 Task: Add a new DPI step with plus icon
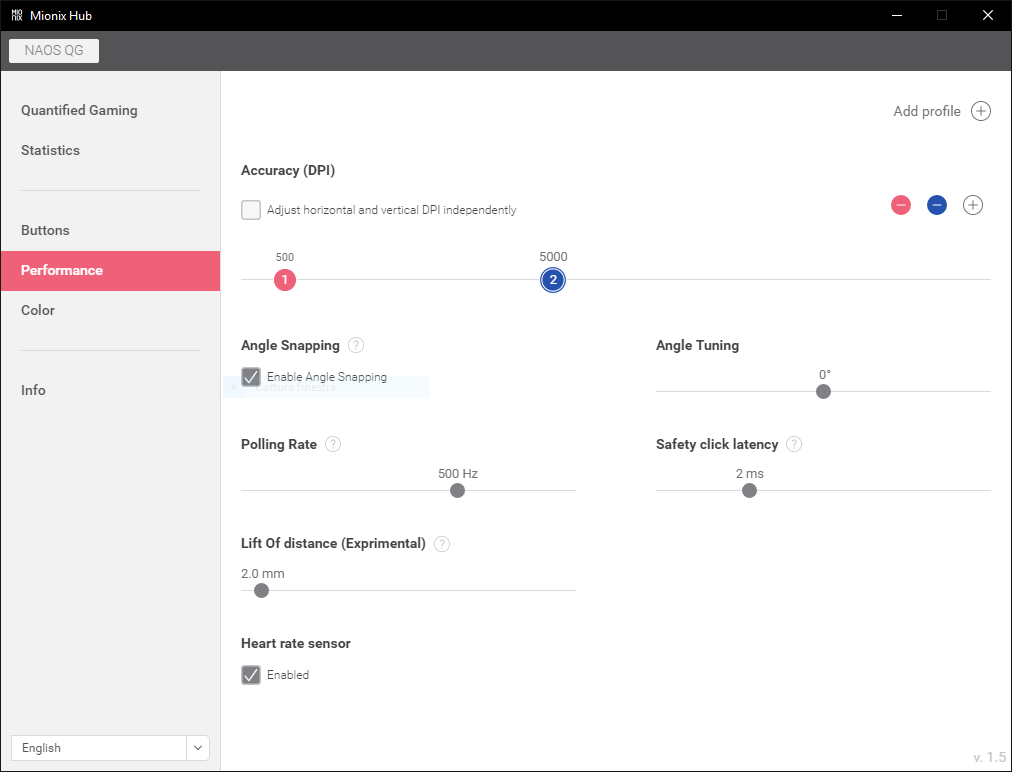coord(973,205)
